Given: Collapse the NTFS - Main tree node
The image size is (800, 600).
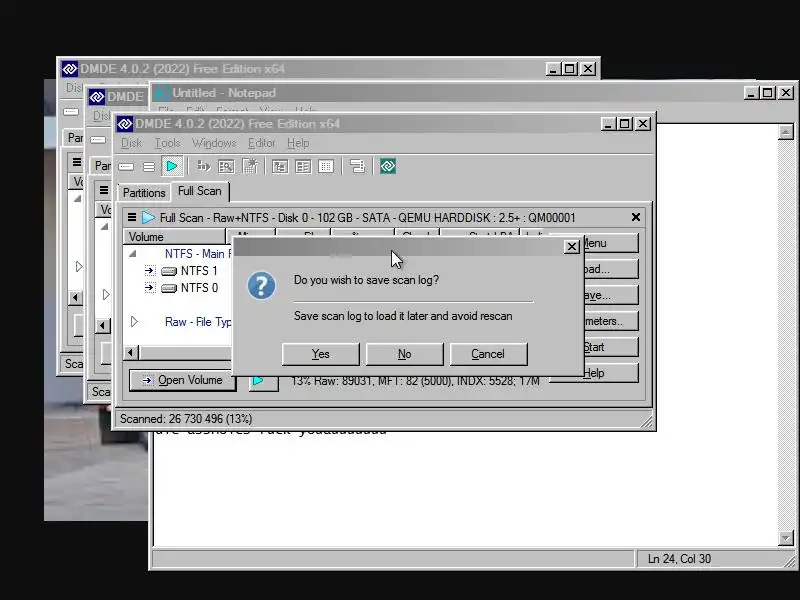Looking at the screenshot, I should [x=133, y=254].
